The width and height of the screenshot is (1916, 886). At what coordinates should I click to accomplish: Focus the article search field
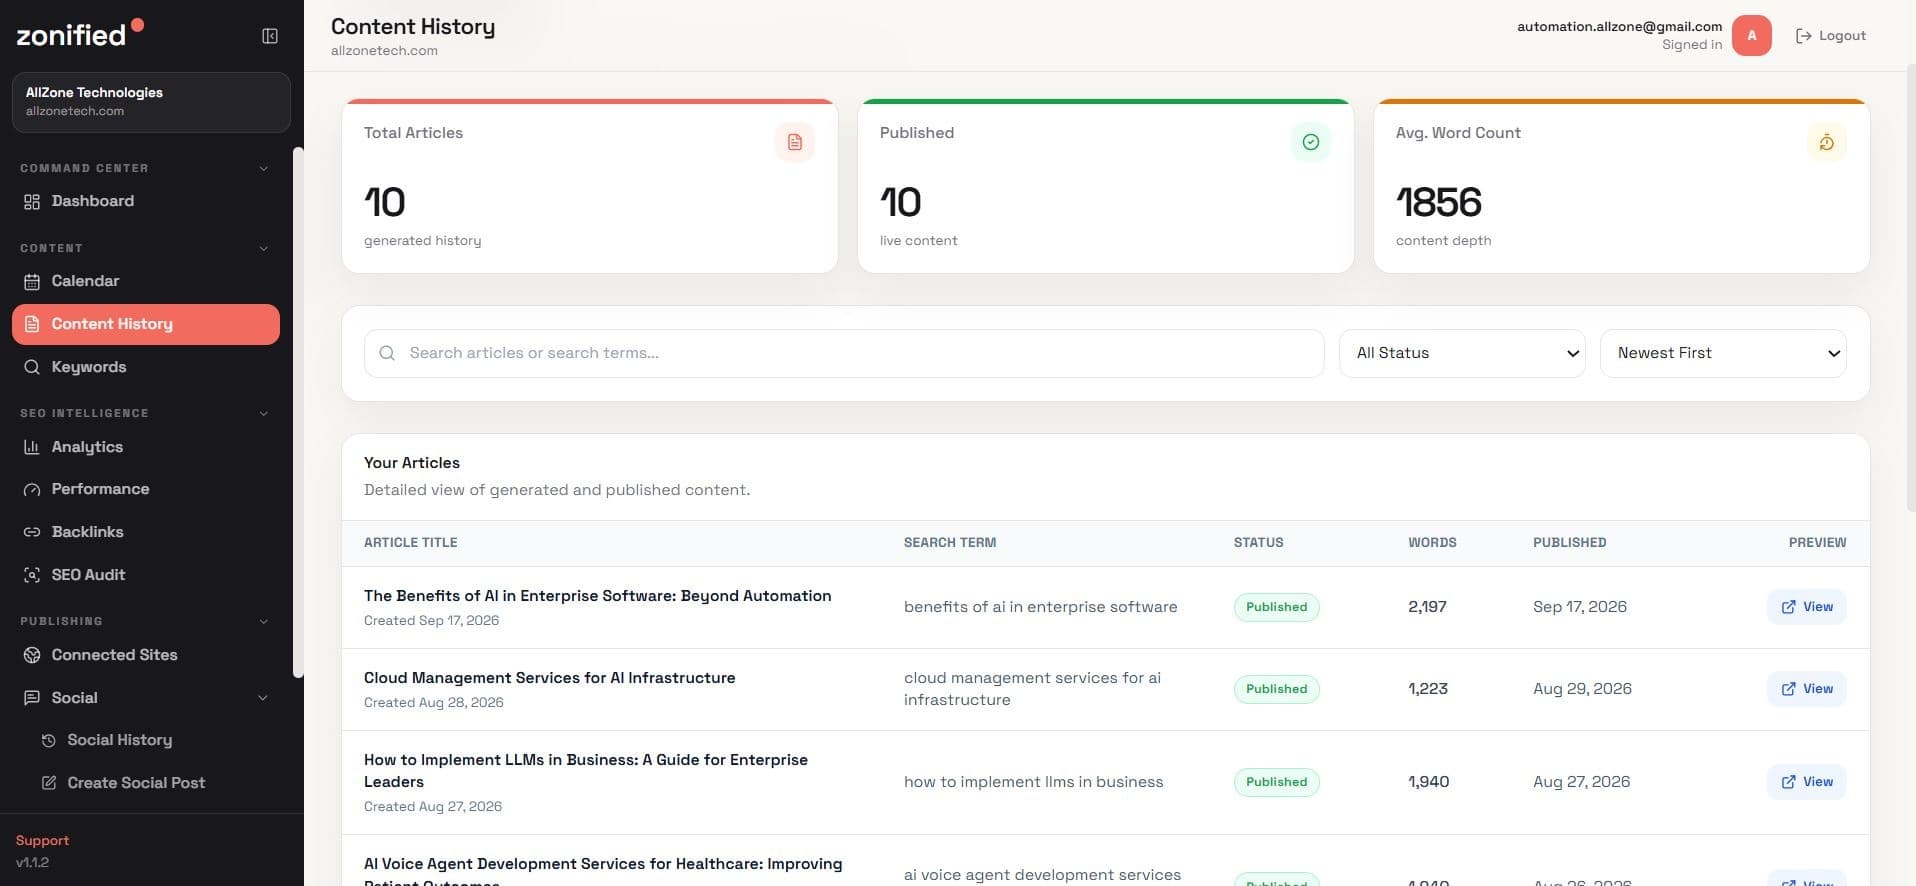(844, 353)
